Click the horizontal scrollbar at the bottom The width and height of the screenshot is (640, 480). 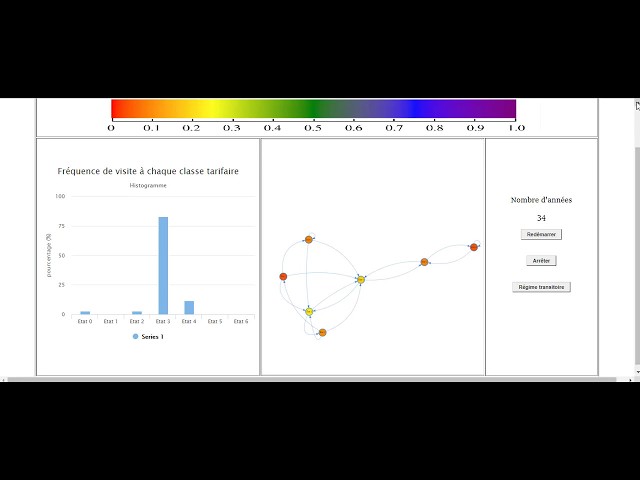click(x=311, y=380)
